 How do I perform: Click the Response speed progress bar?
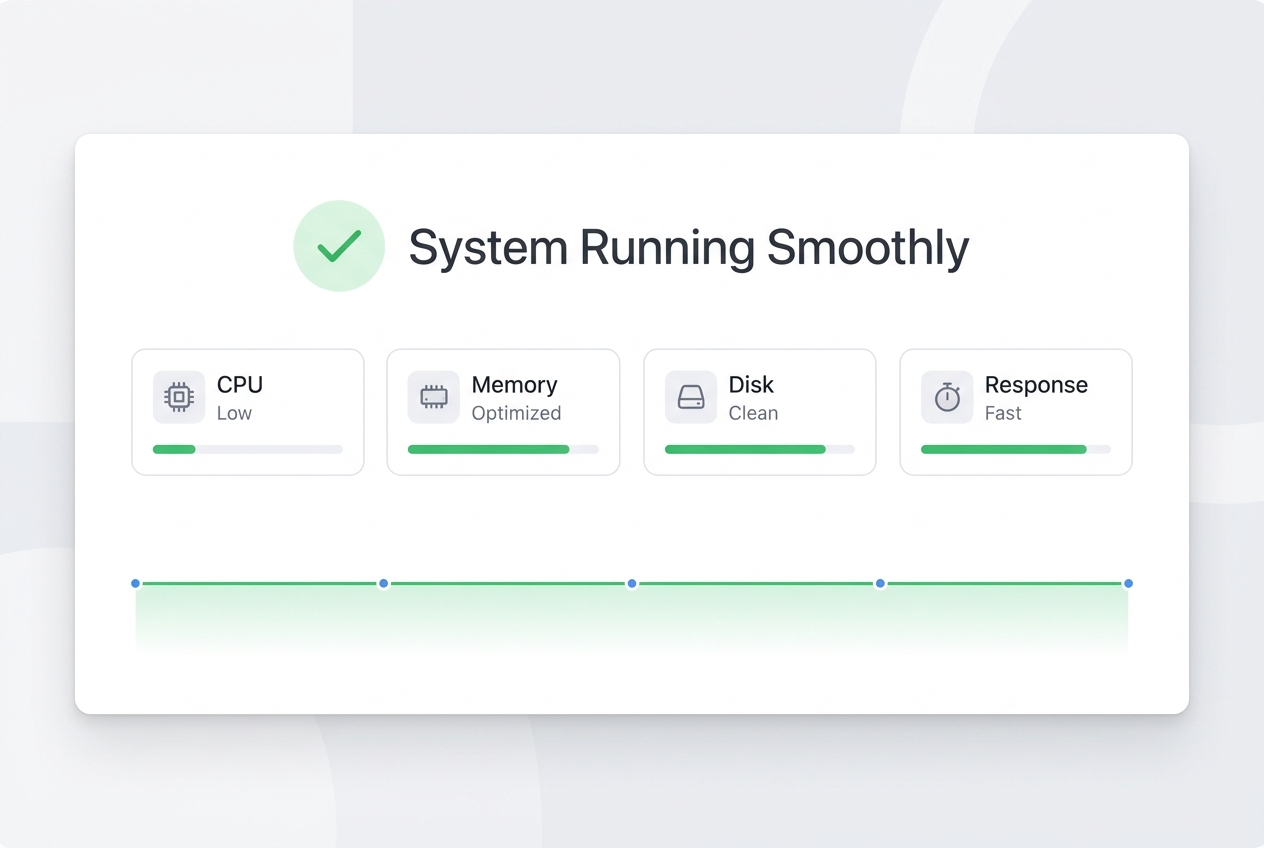[1016, 450]
